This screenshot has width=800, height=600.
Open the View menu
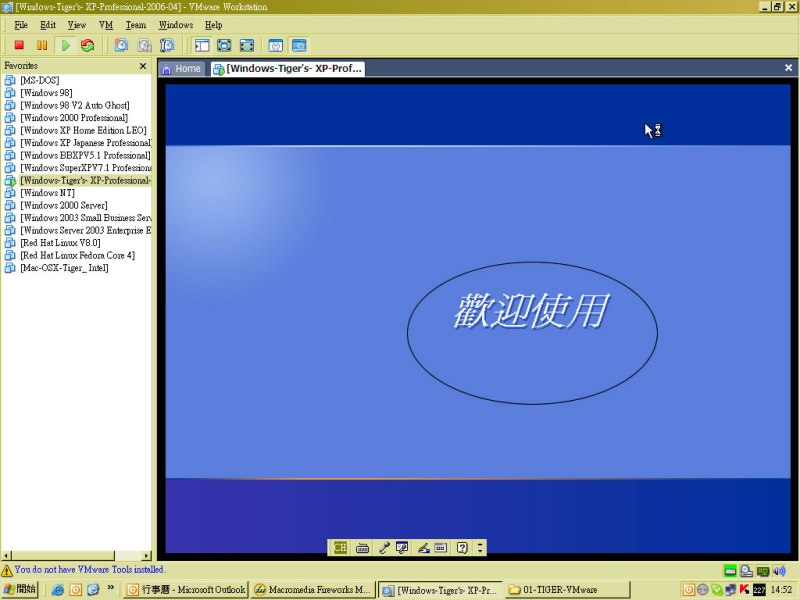point(77,25)
